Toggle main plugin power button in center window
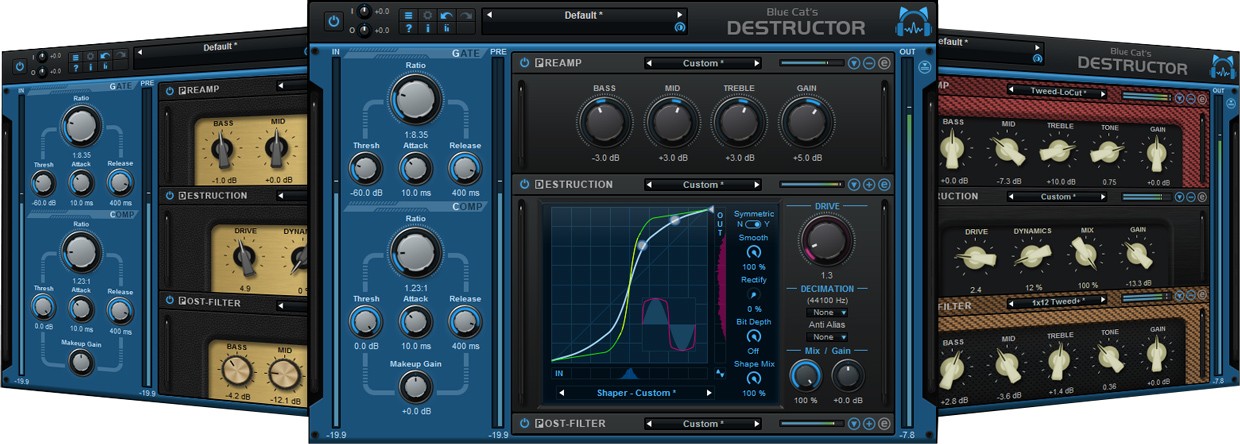1240x444 pixels. tap(334, 20)
